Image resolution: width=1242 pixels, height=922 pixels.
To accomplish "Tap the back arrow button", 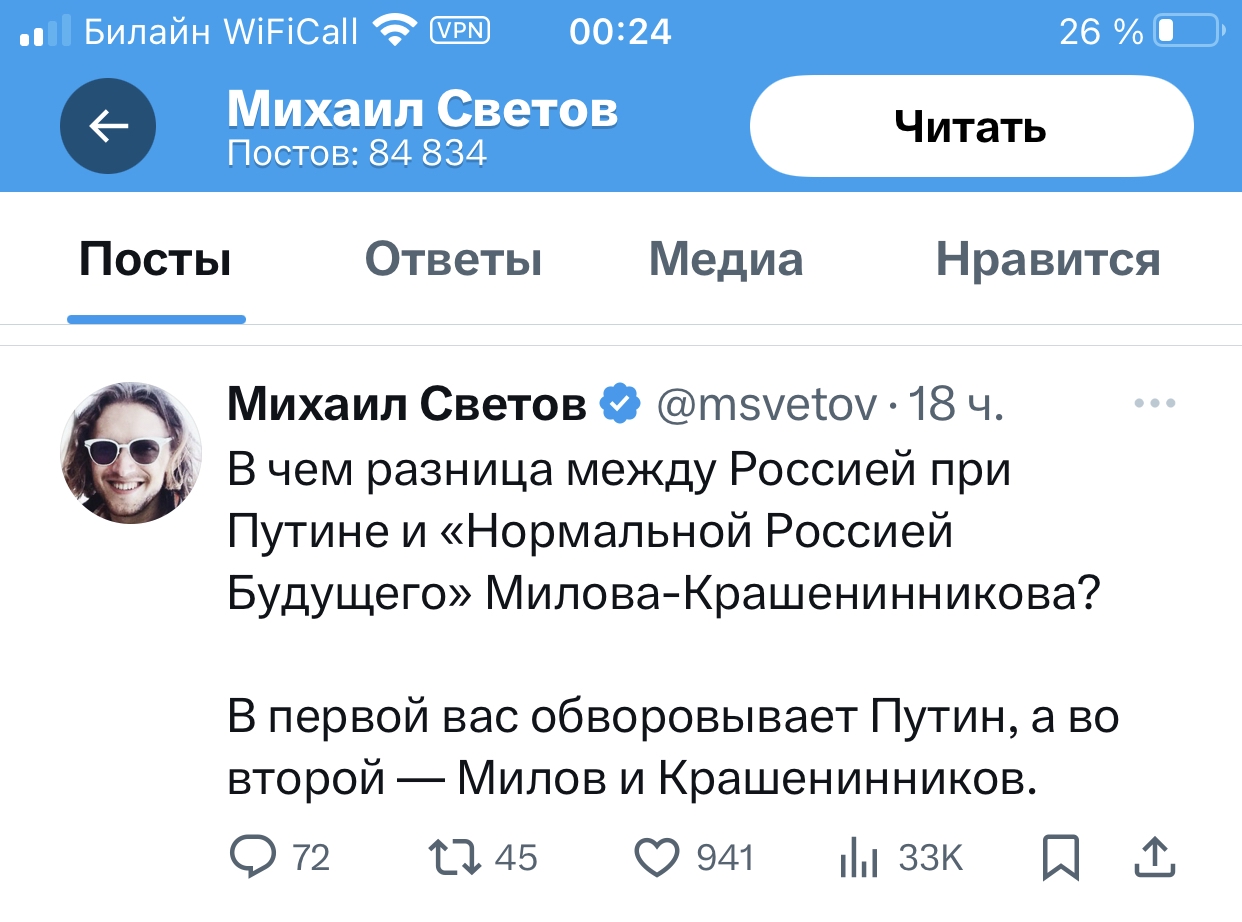I will click(108, 126).
